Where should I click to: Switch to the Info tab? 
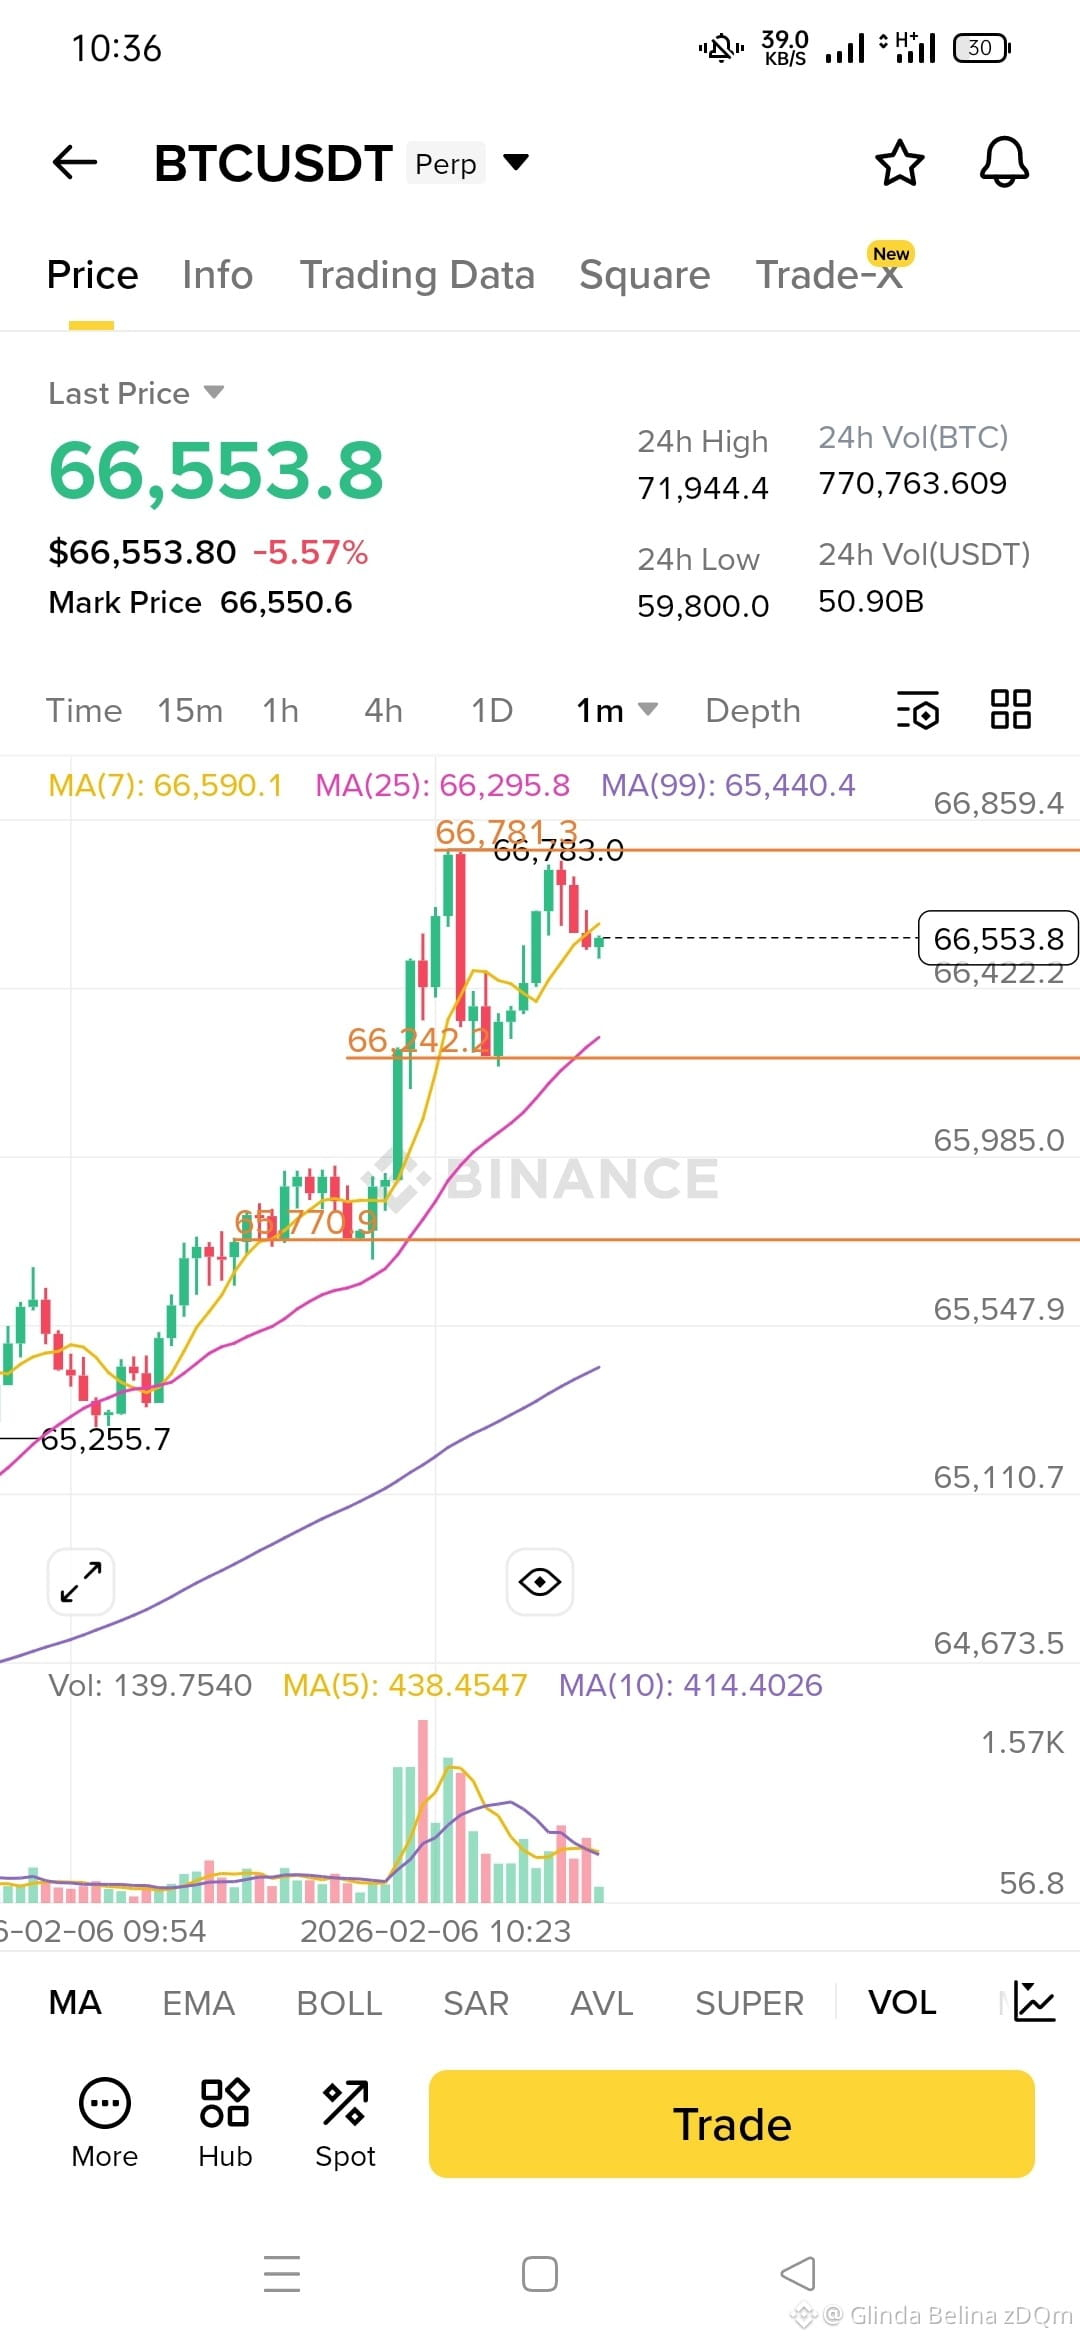tap(217, 275)
